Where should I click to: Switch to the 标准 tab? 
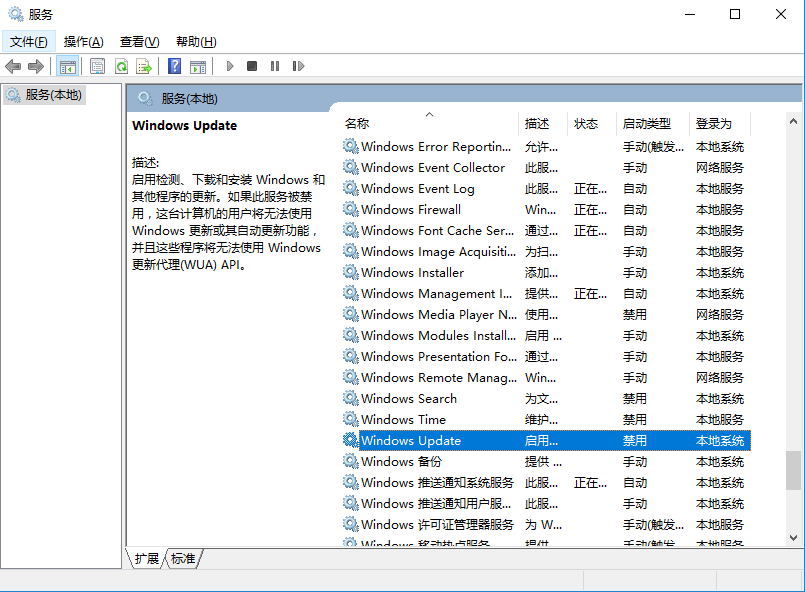[183, 559]
